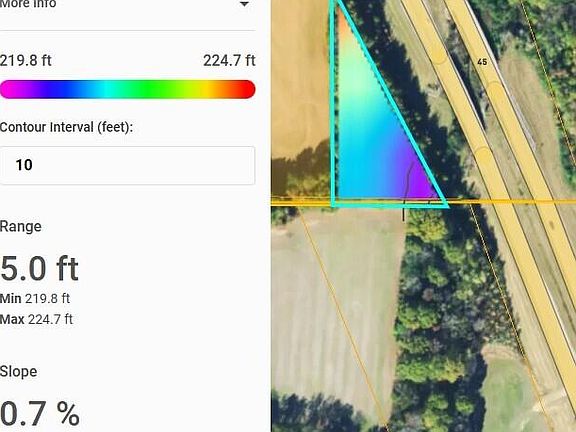Click the magenta end of elevation gradient
Image resolution: width=576 pixels, height=432 pixels.
coord(9,89)
